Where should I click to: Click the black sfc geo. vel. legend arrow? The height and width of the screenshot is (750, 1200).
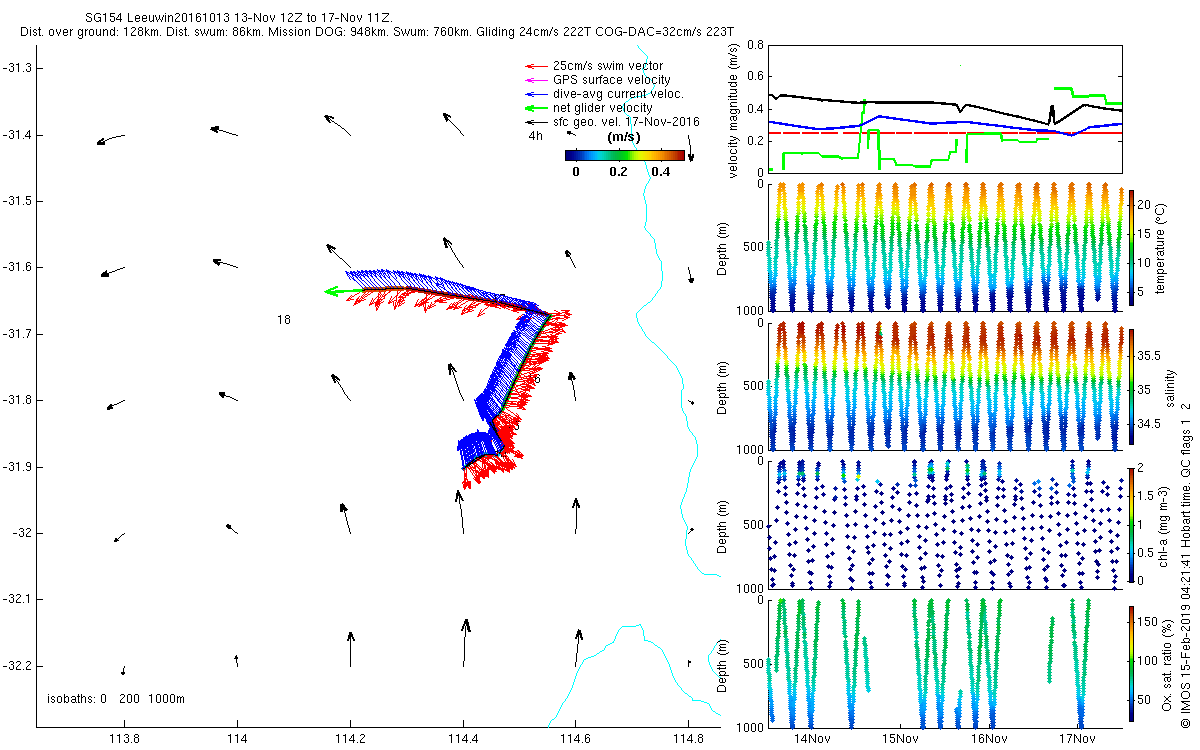(536, 122)
